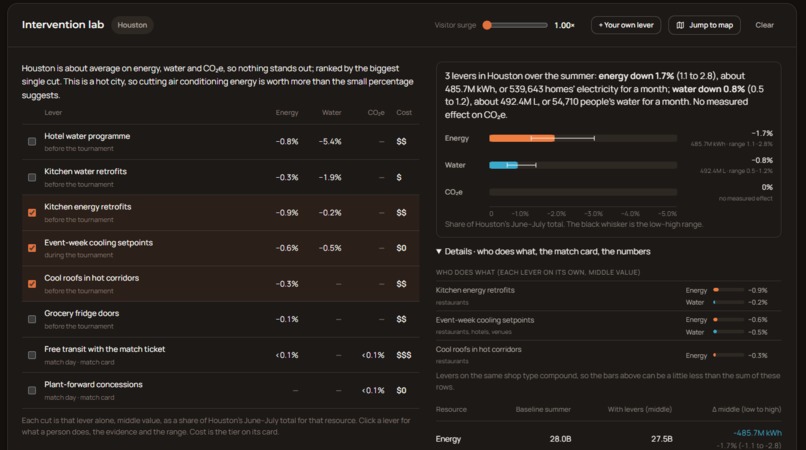
Task: Click the 27.5B with-levers energy value
Action: [x=662, y=439]
